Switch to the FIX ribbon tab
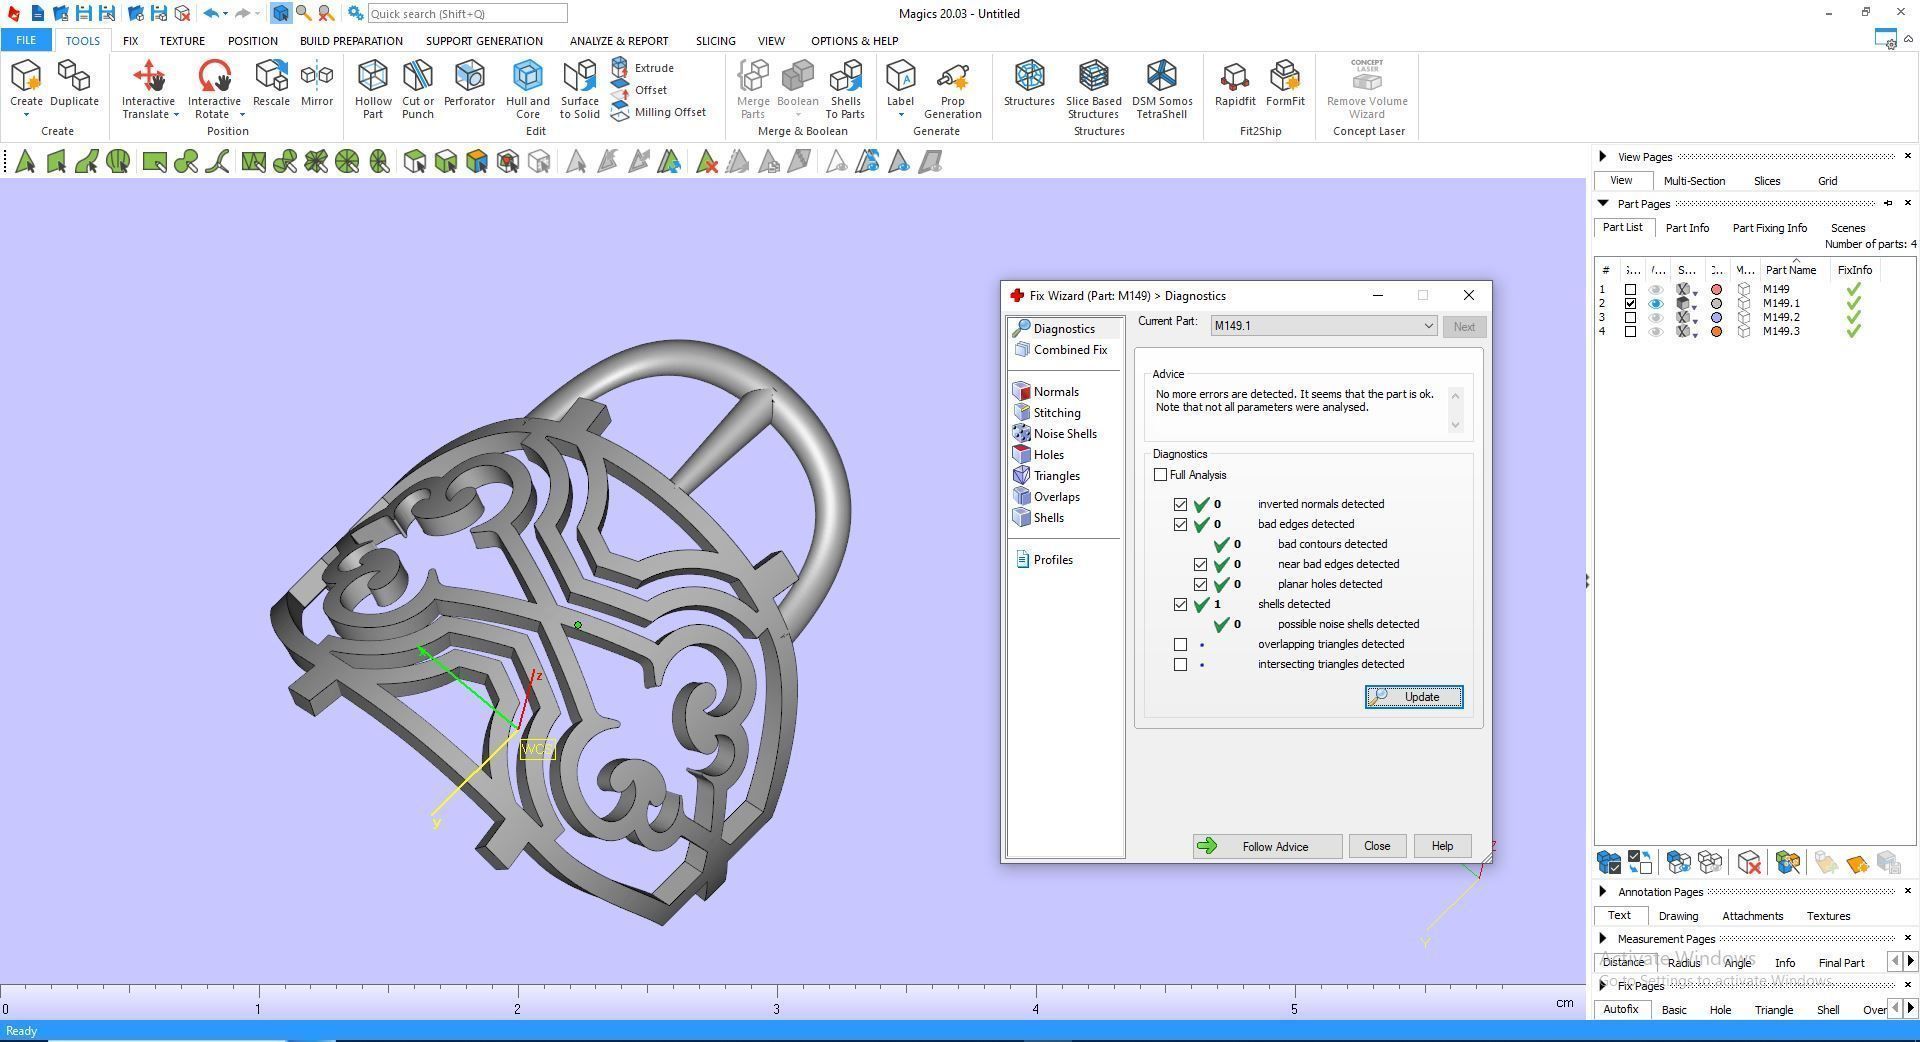 [x=130, y=41]
